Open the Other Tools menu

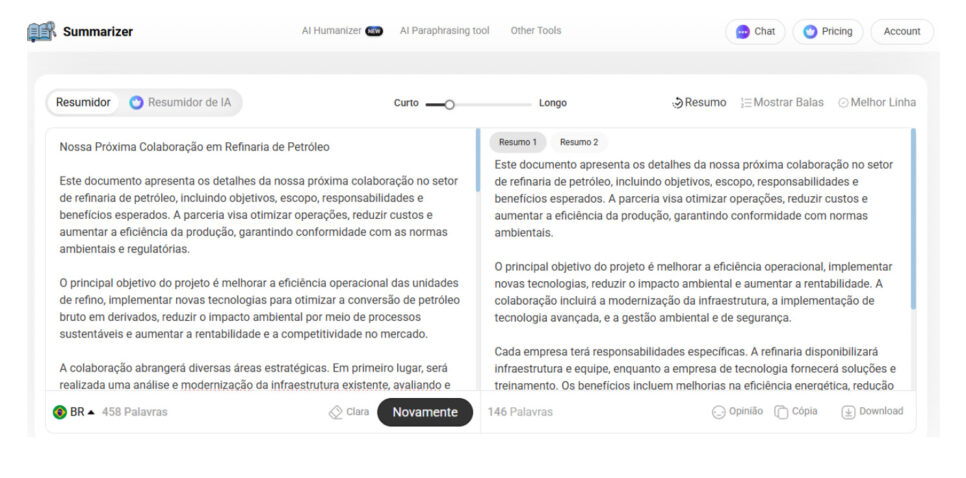(x=535, y=31)
